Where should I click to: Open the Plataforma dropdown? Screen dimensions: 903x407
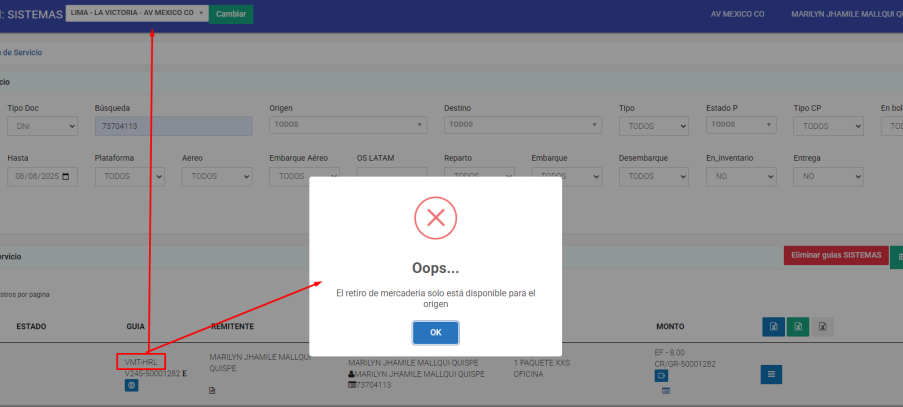pyautogui.click(x=129, y=176)
